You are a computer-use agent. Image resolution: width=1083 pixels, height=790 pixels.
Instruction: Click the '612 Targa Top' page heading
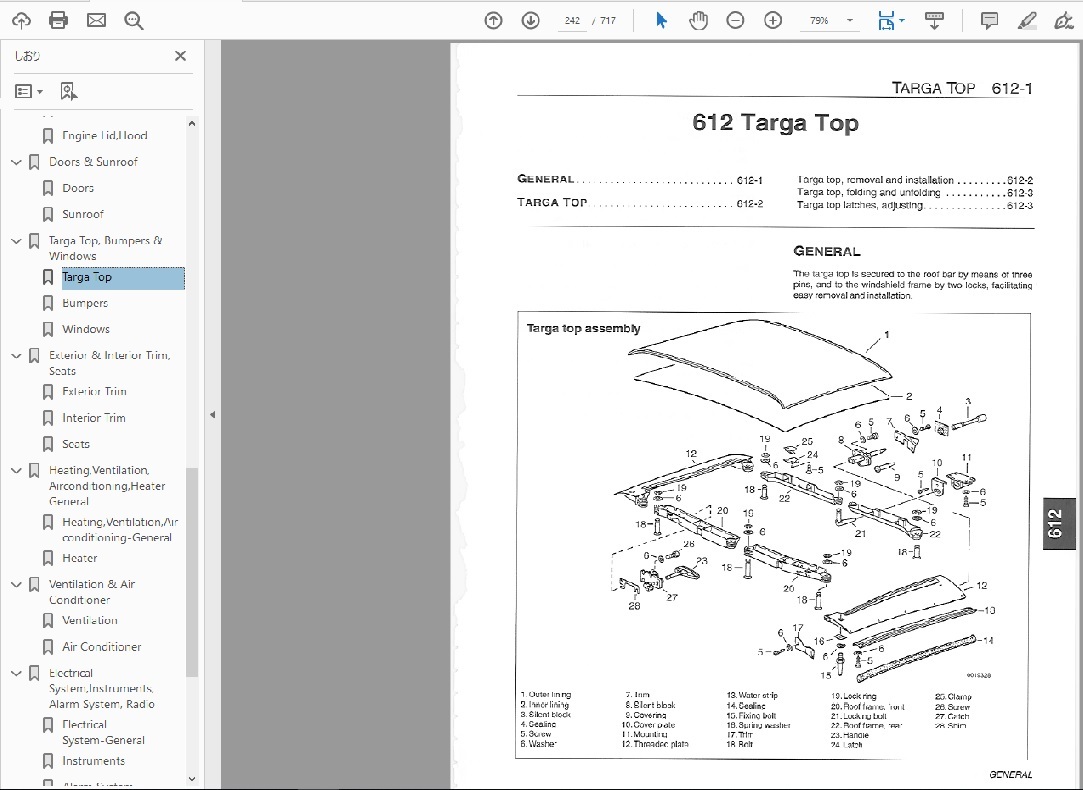coord(775,123)
